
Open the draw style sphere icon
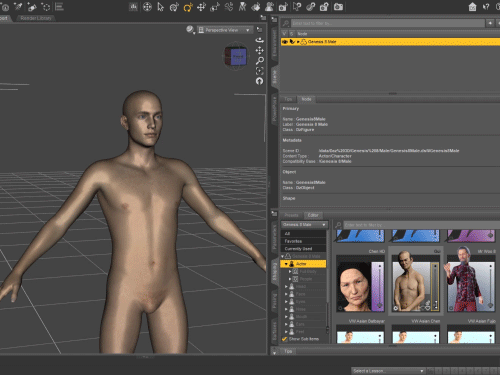coord(190,30)
